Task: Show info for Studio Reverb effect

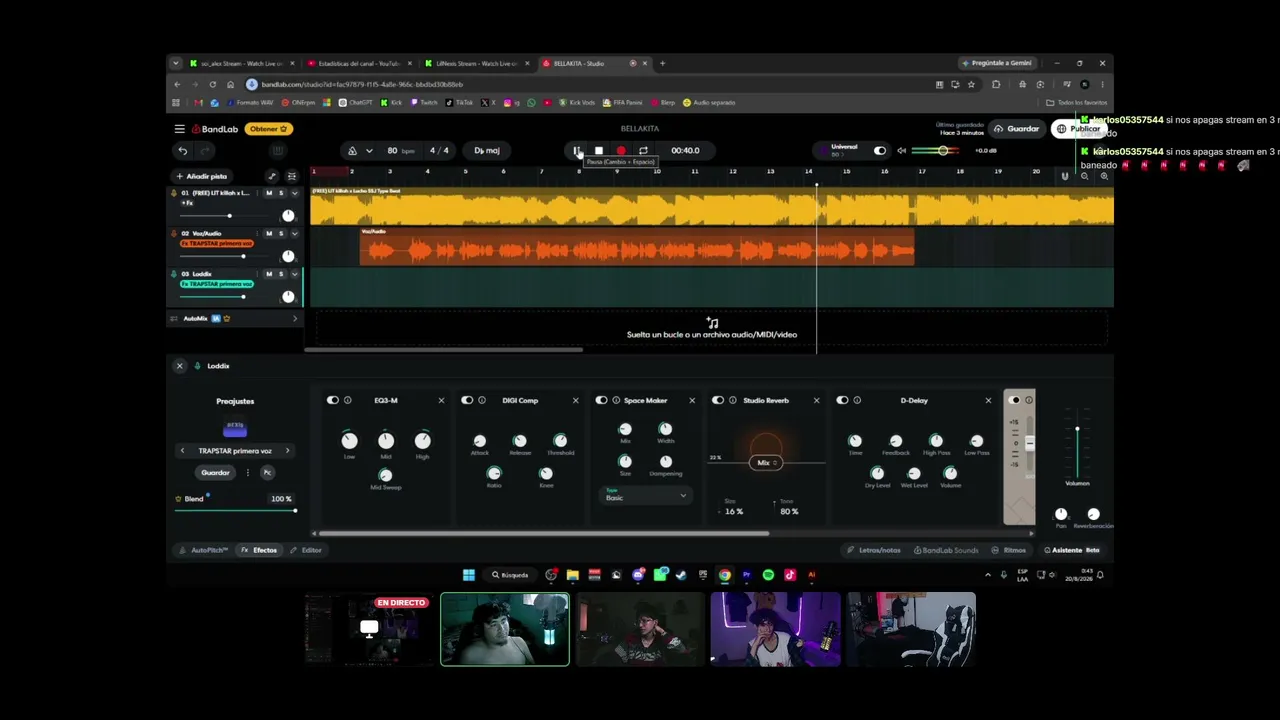Action: (733, 400)
